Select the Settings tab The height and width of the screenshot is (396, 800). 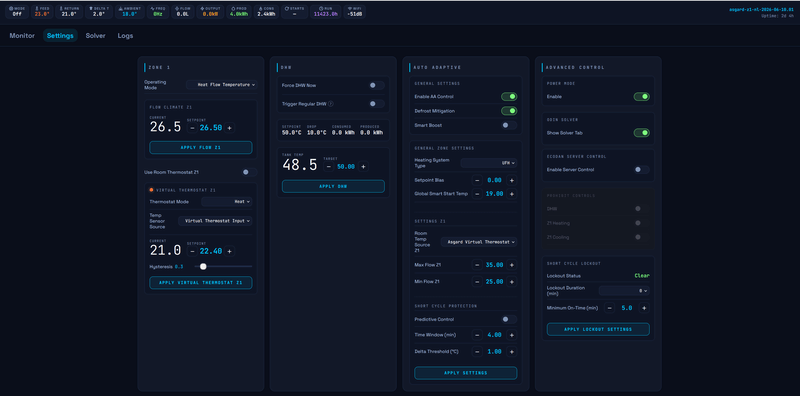coord(60,36)
